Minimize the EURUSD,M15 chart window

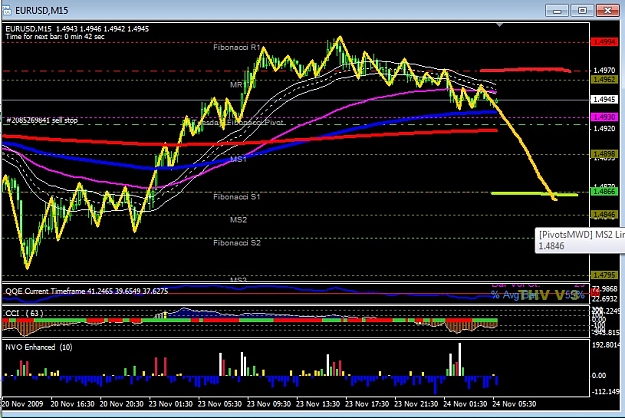click(556, 10)
